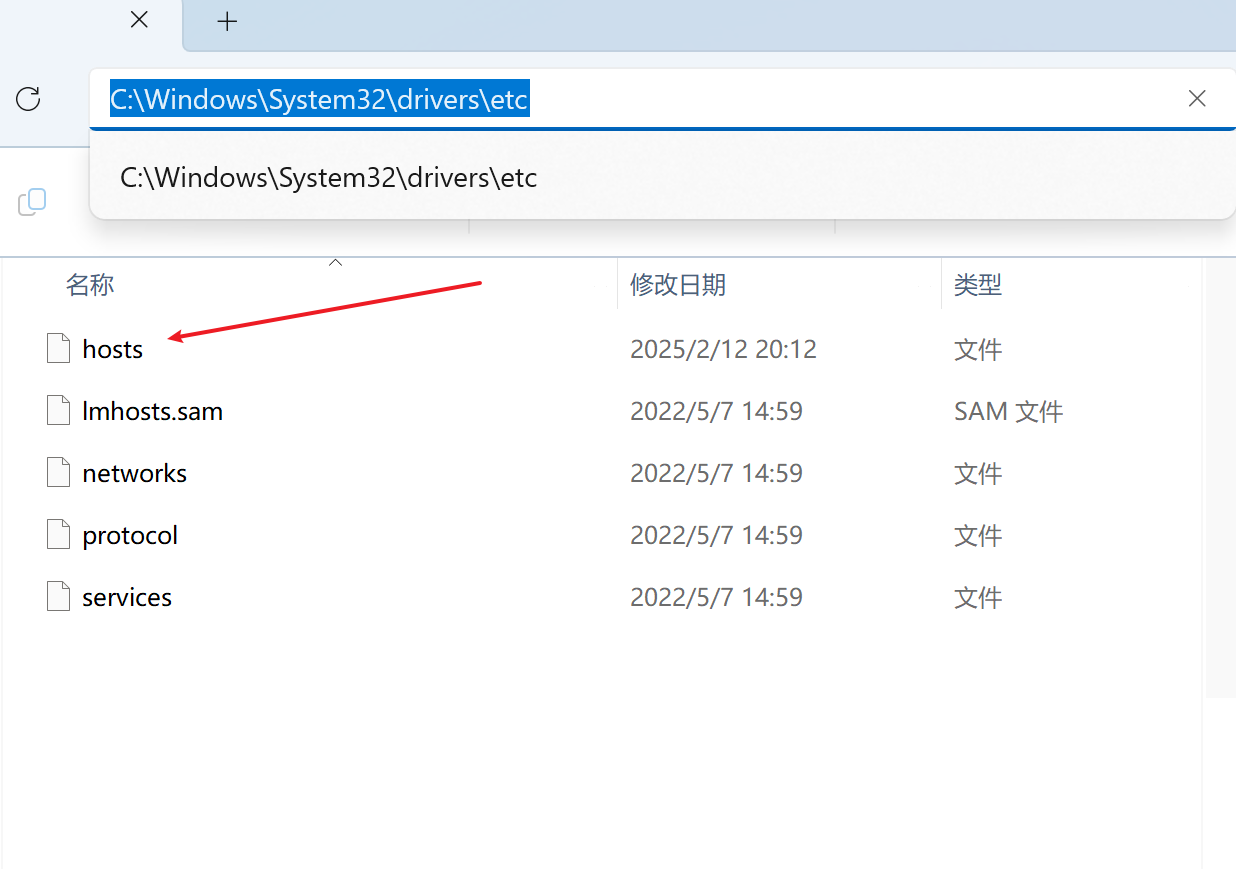Sort files by 名称 column header

(90, 285)
